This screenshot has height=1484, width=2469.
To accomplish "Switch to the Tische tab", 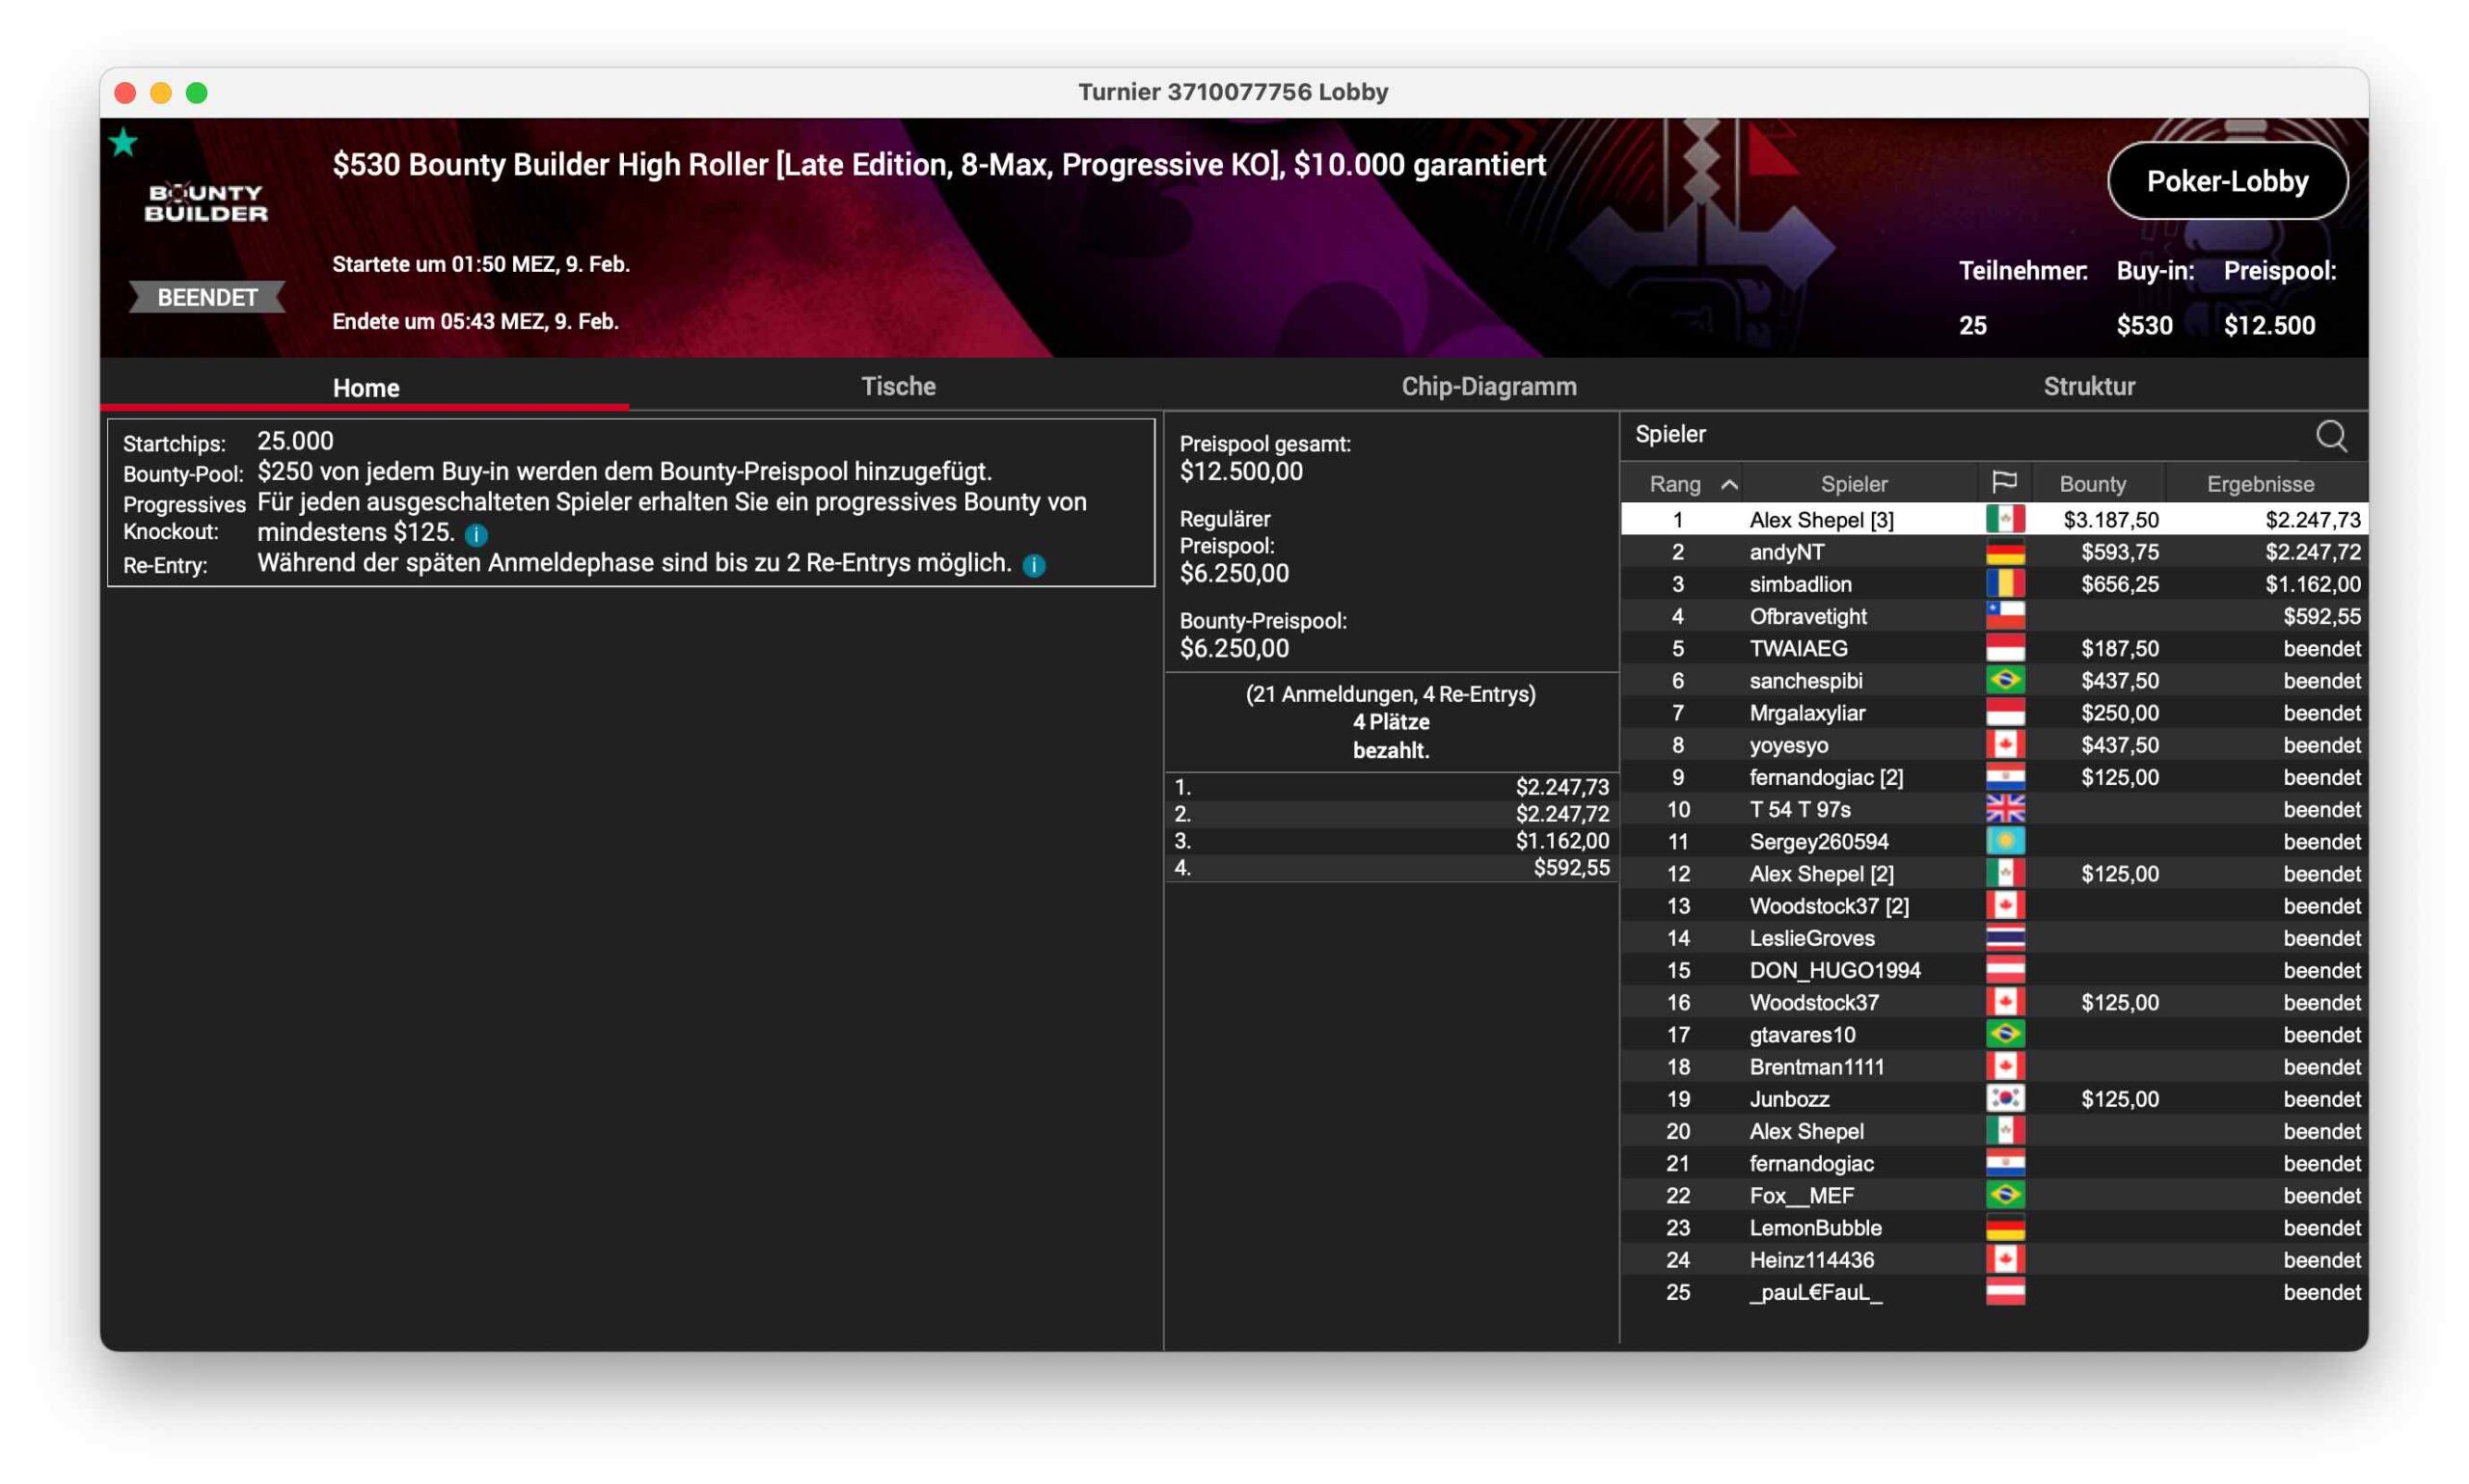I will pyautogui.click(x=898, y=386).
